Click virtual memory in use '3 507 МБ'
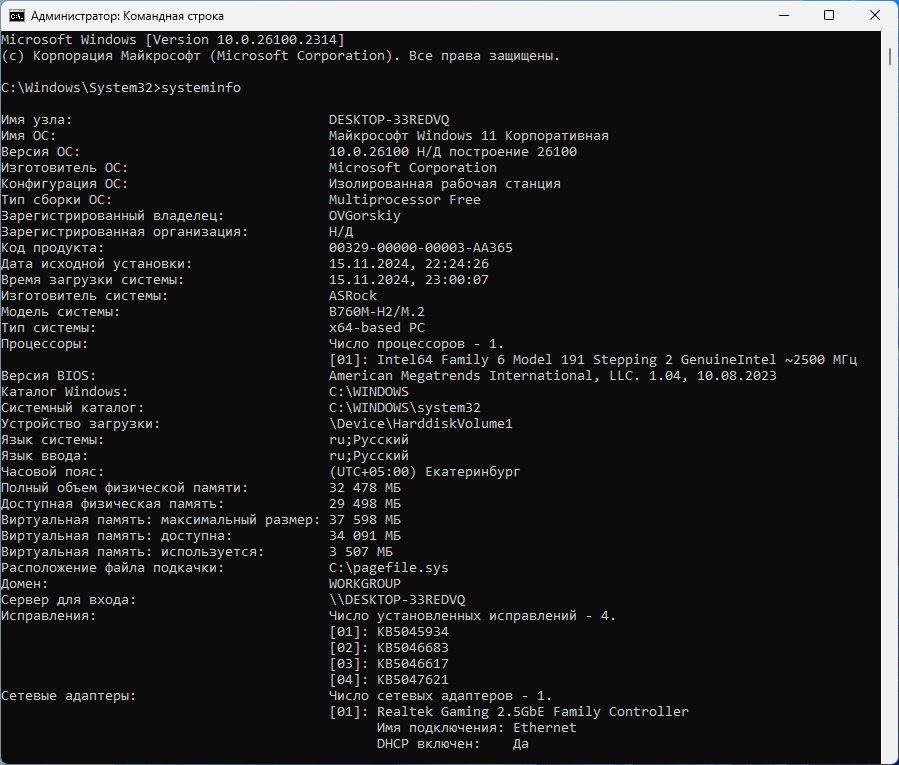This screenshot has width=899, height=765. 361,552
